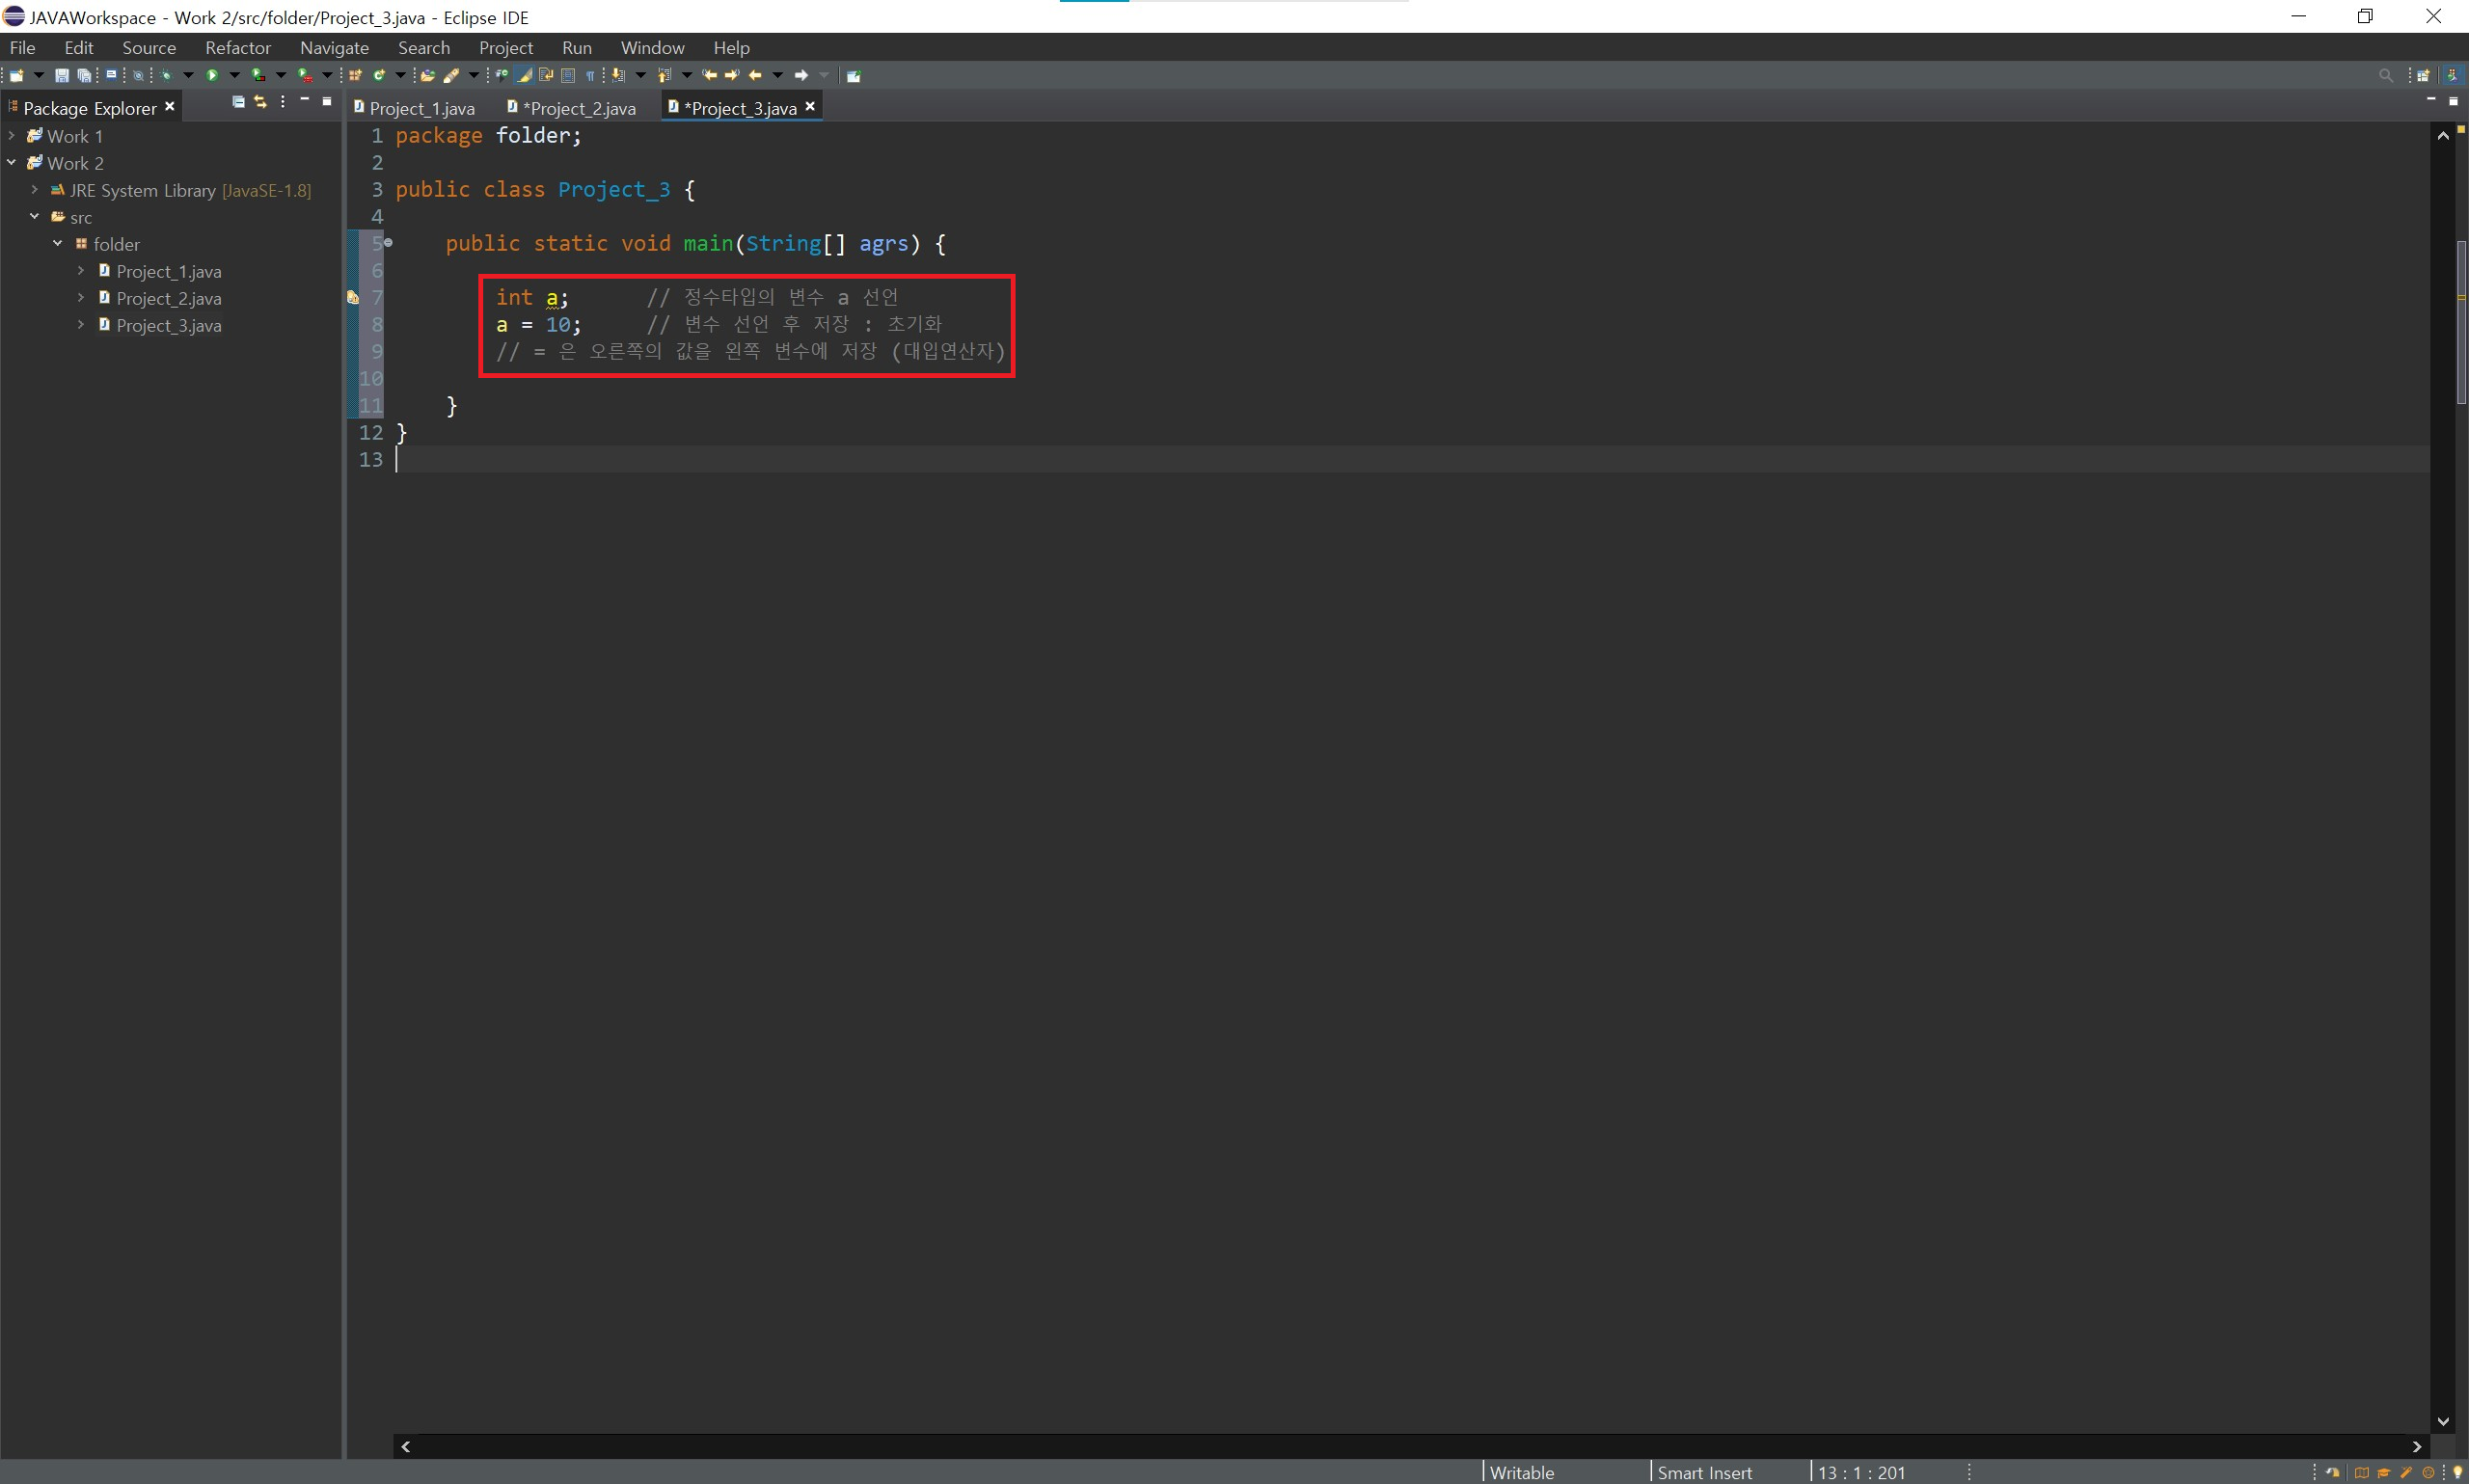Expand the Work 1 project node

(11, 135)
